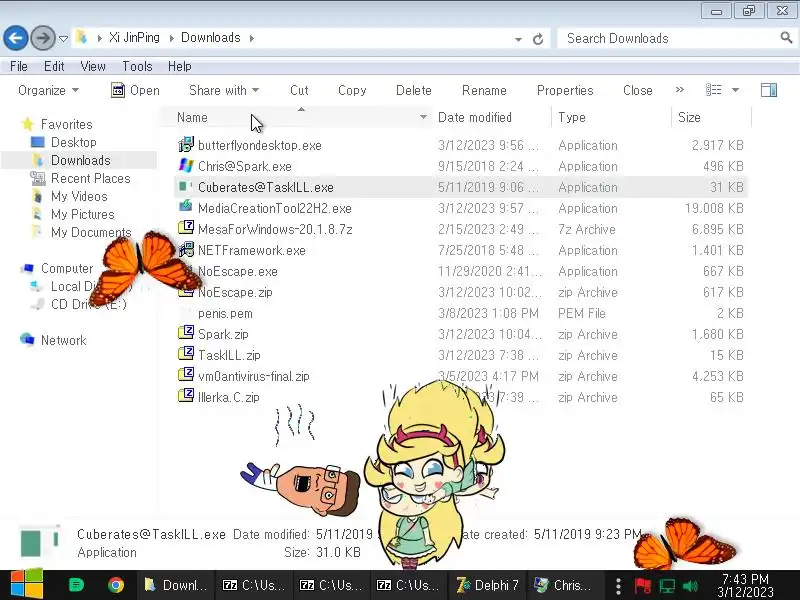The image size is (800, 600).
Task: Select the butterflyondesktop.exe file icon
Action: [186, 145]
